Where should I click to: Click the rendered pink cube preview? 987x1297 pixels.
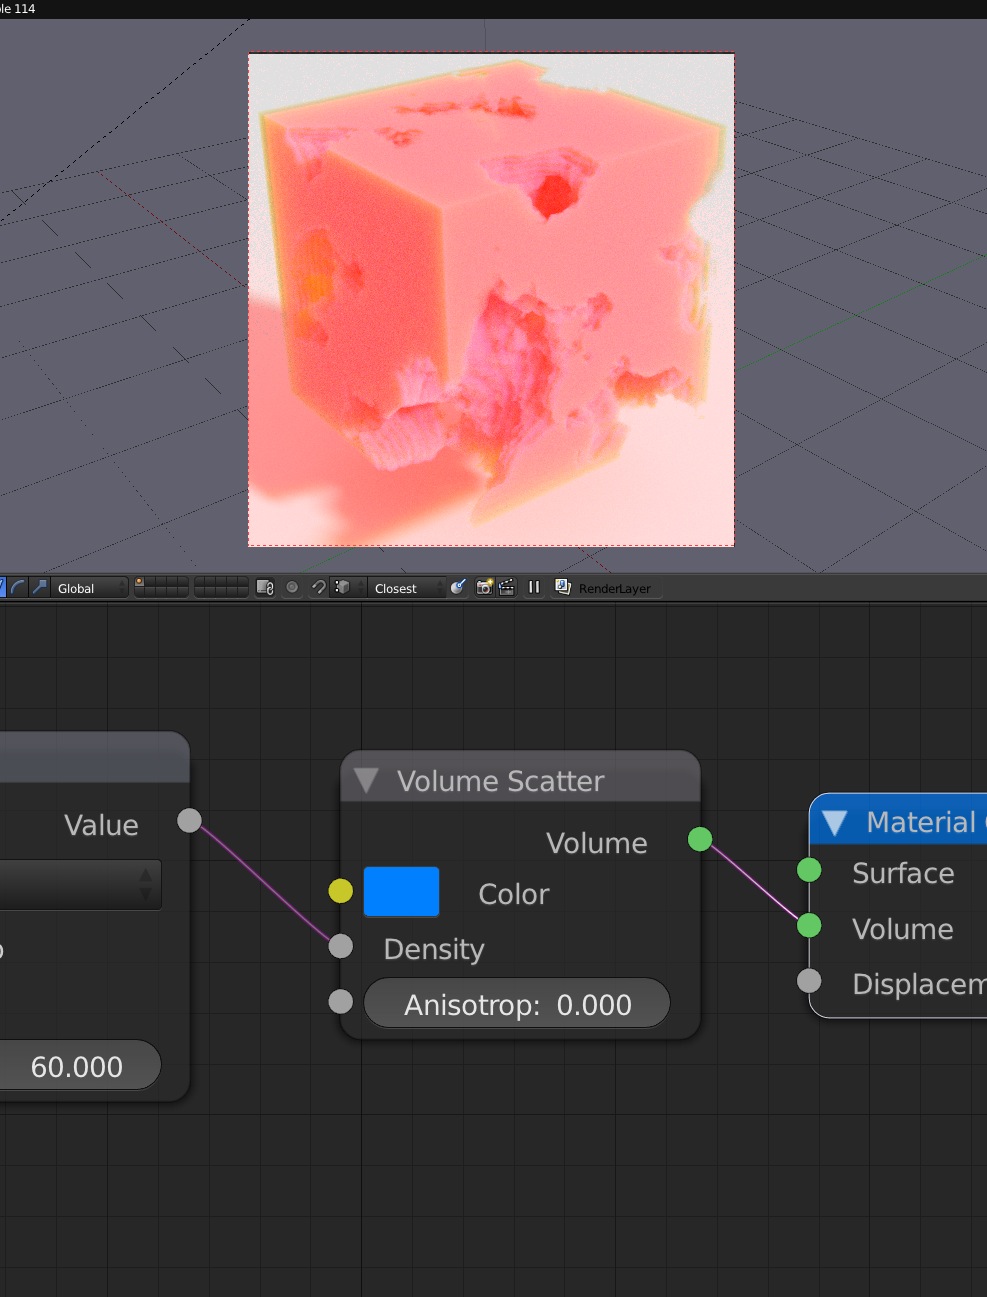491,299
